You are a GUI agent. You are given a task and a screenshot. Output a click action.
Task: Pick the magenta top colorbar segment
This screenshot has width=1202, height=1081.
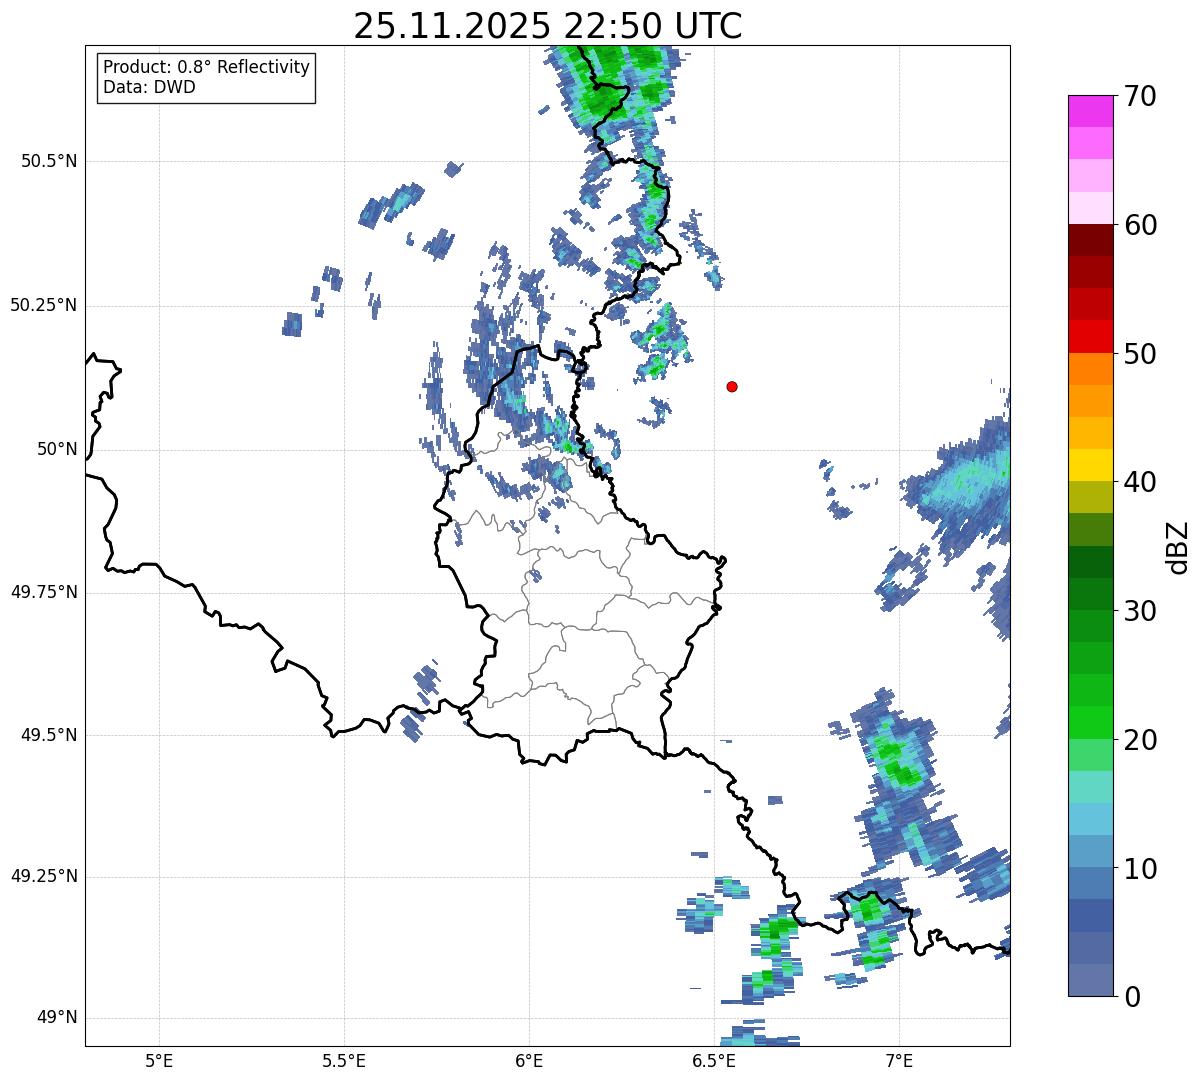(1091, 111)
